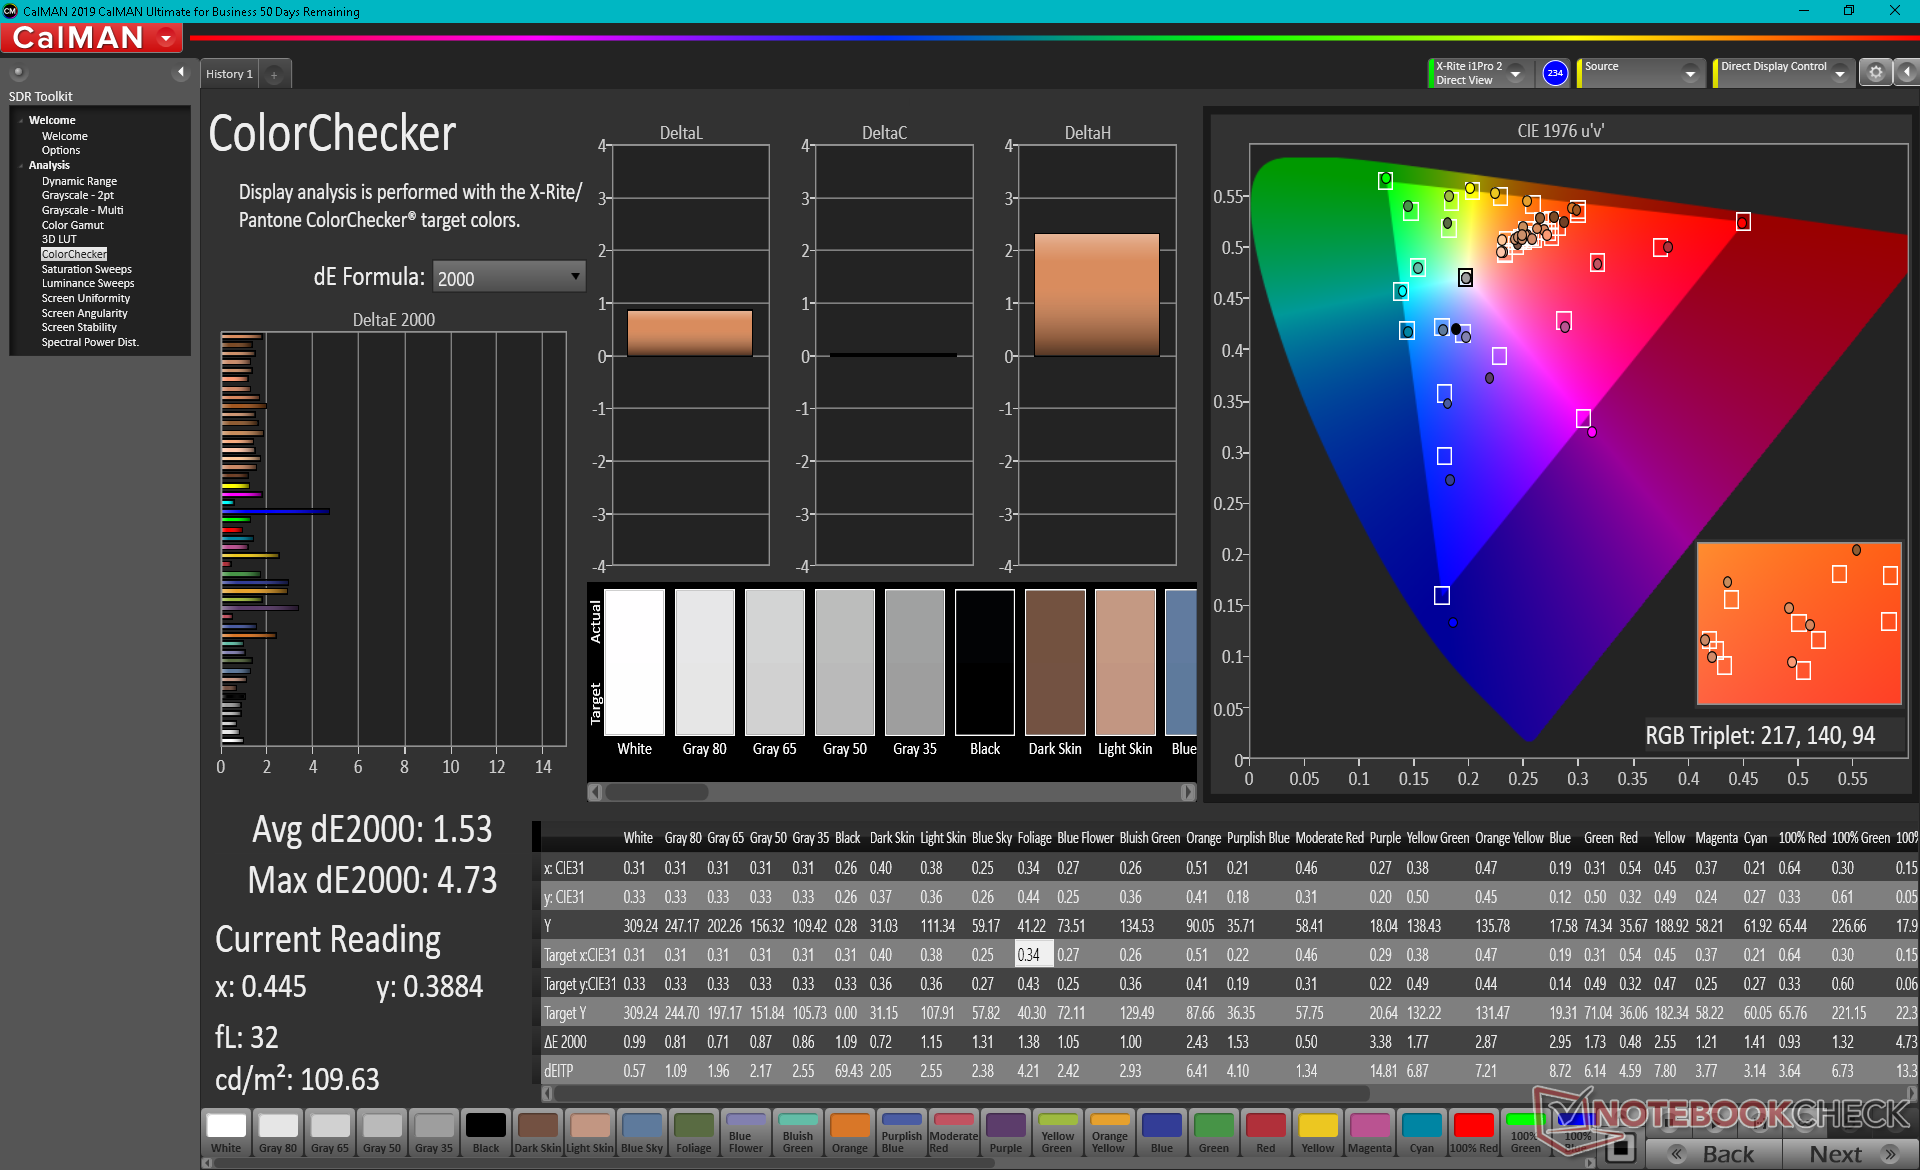Go to Next workflow page
The height and width of the screenshot is (1170, 1920).
point(1848,1153)
